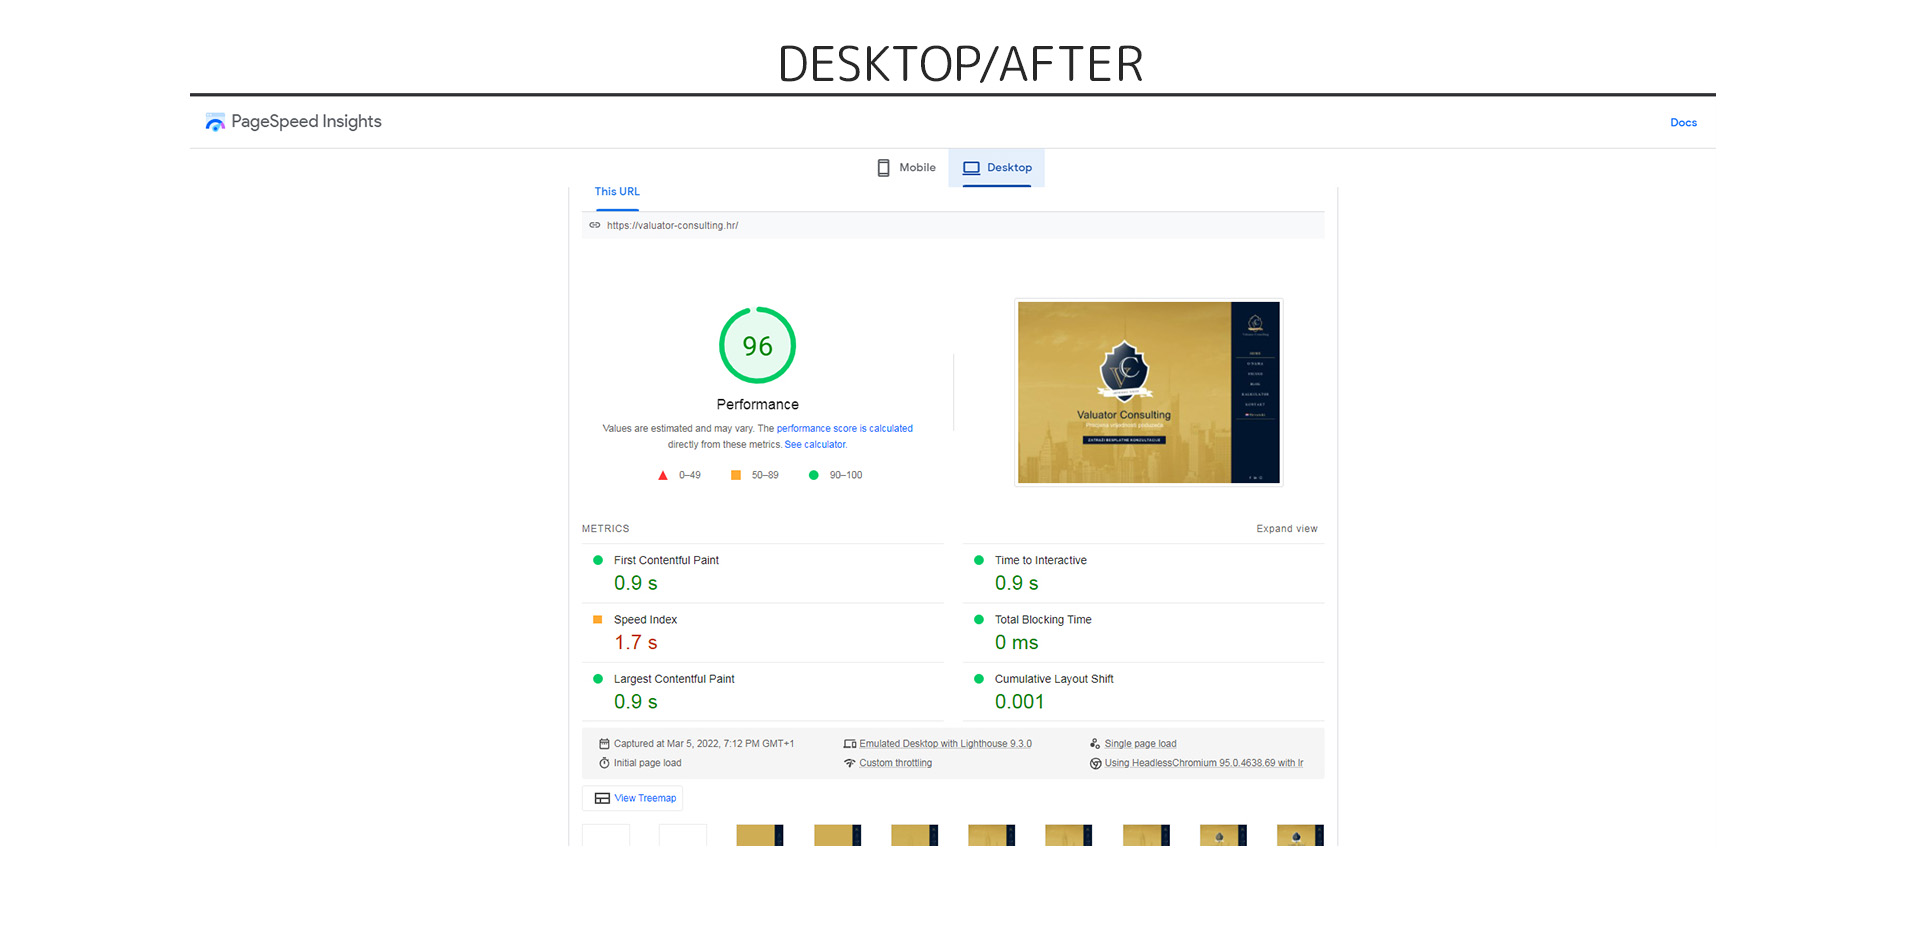Click the Desktop laptop icon
The height and width of the screenshot is (938, 1920).
971,168
